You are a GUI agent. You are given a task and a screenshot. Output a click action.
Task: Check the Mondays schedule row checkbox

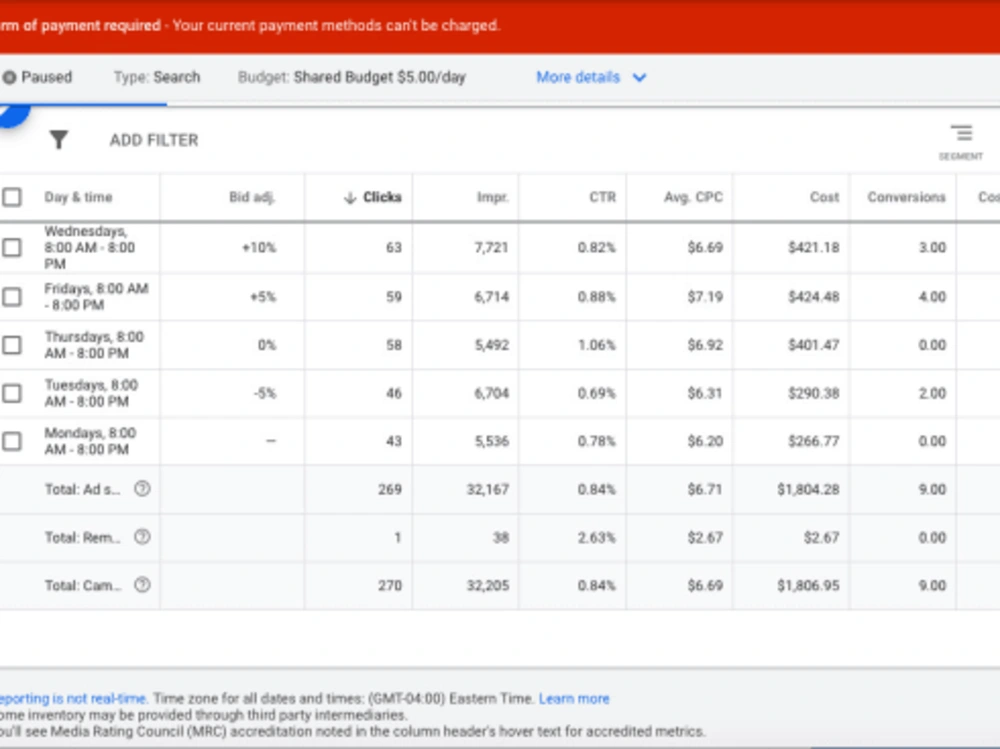11,441
